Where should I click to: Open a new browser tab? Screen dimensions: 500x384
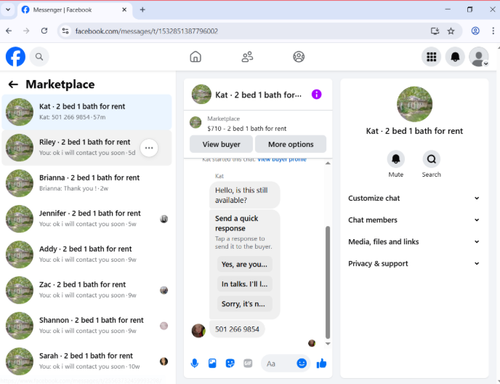click(142, 10)
